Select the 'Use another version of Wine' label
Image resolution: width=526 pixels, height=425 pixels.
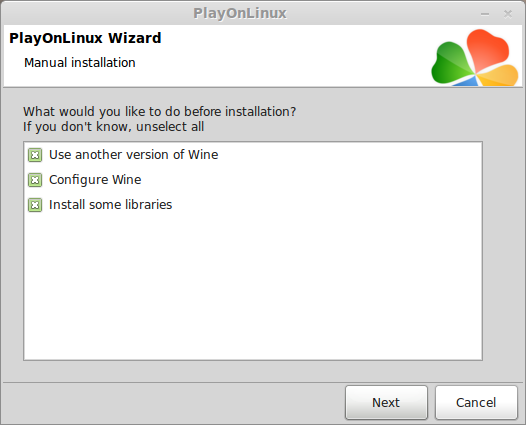click(134, 155)
